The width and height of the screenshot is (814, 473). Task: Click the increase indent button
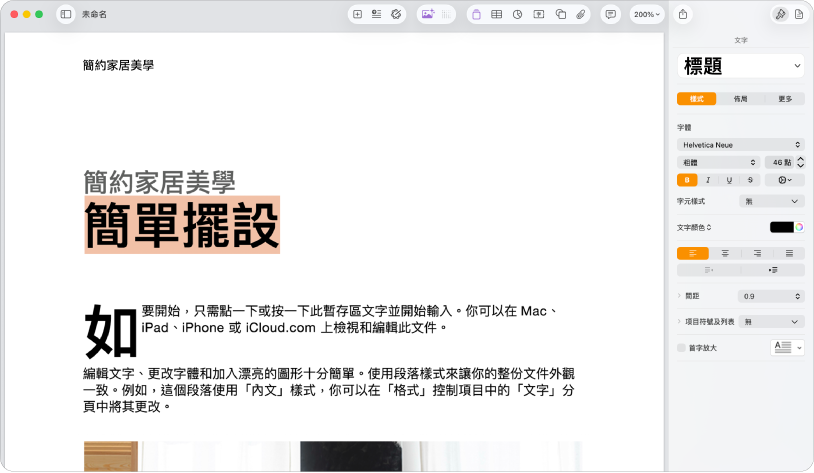tap(773, 270)
